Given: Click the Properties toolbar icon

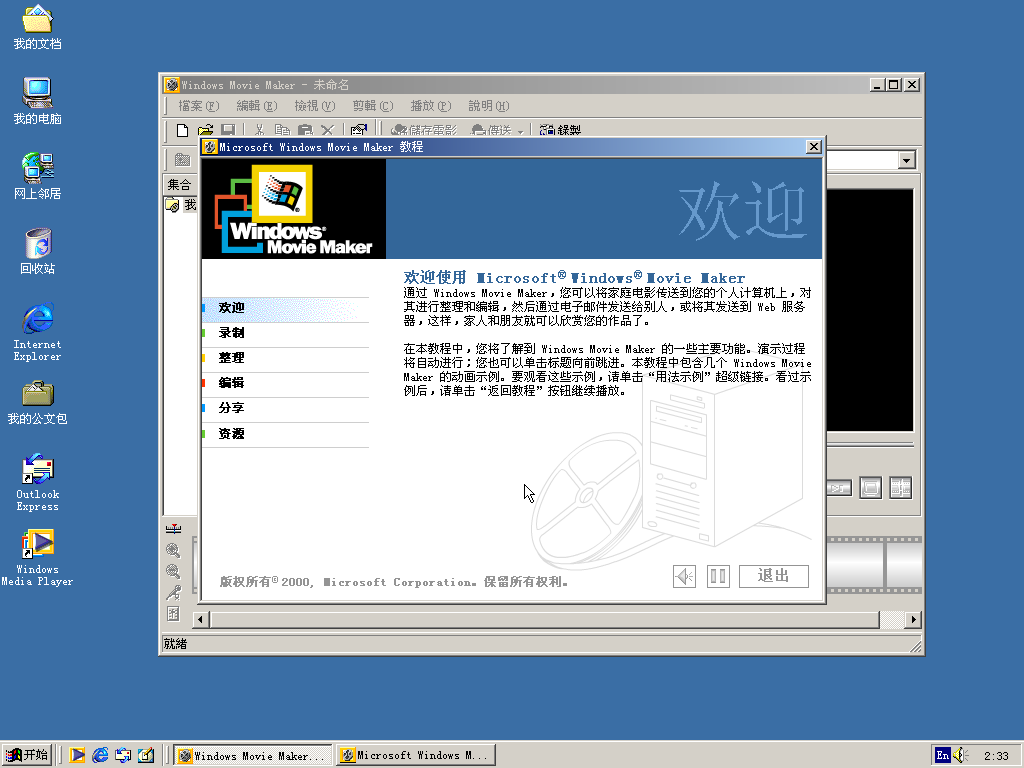Looking at the screenshot, I should (359, 129).
